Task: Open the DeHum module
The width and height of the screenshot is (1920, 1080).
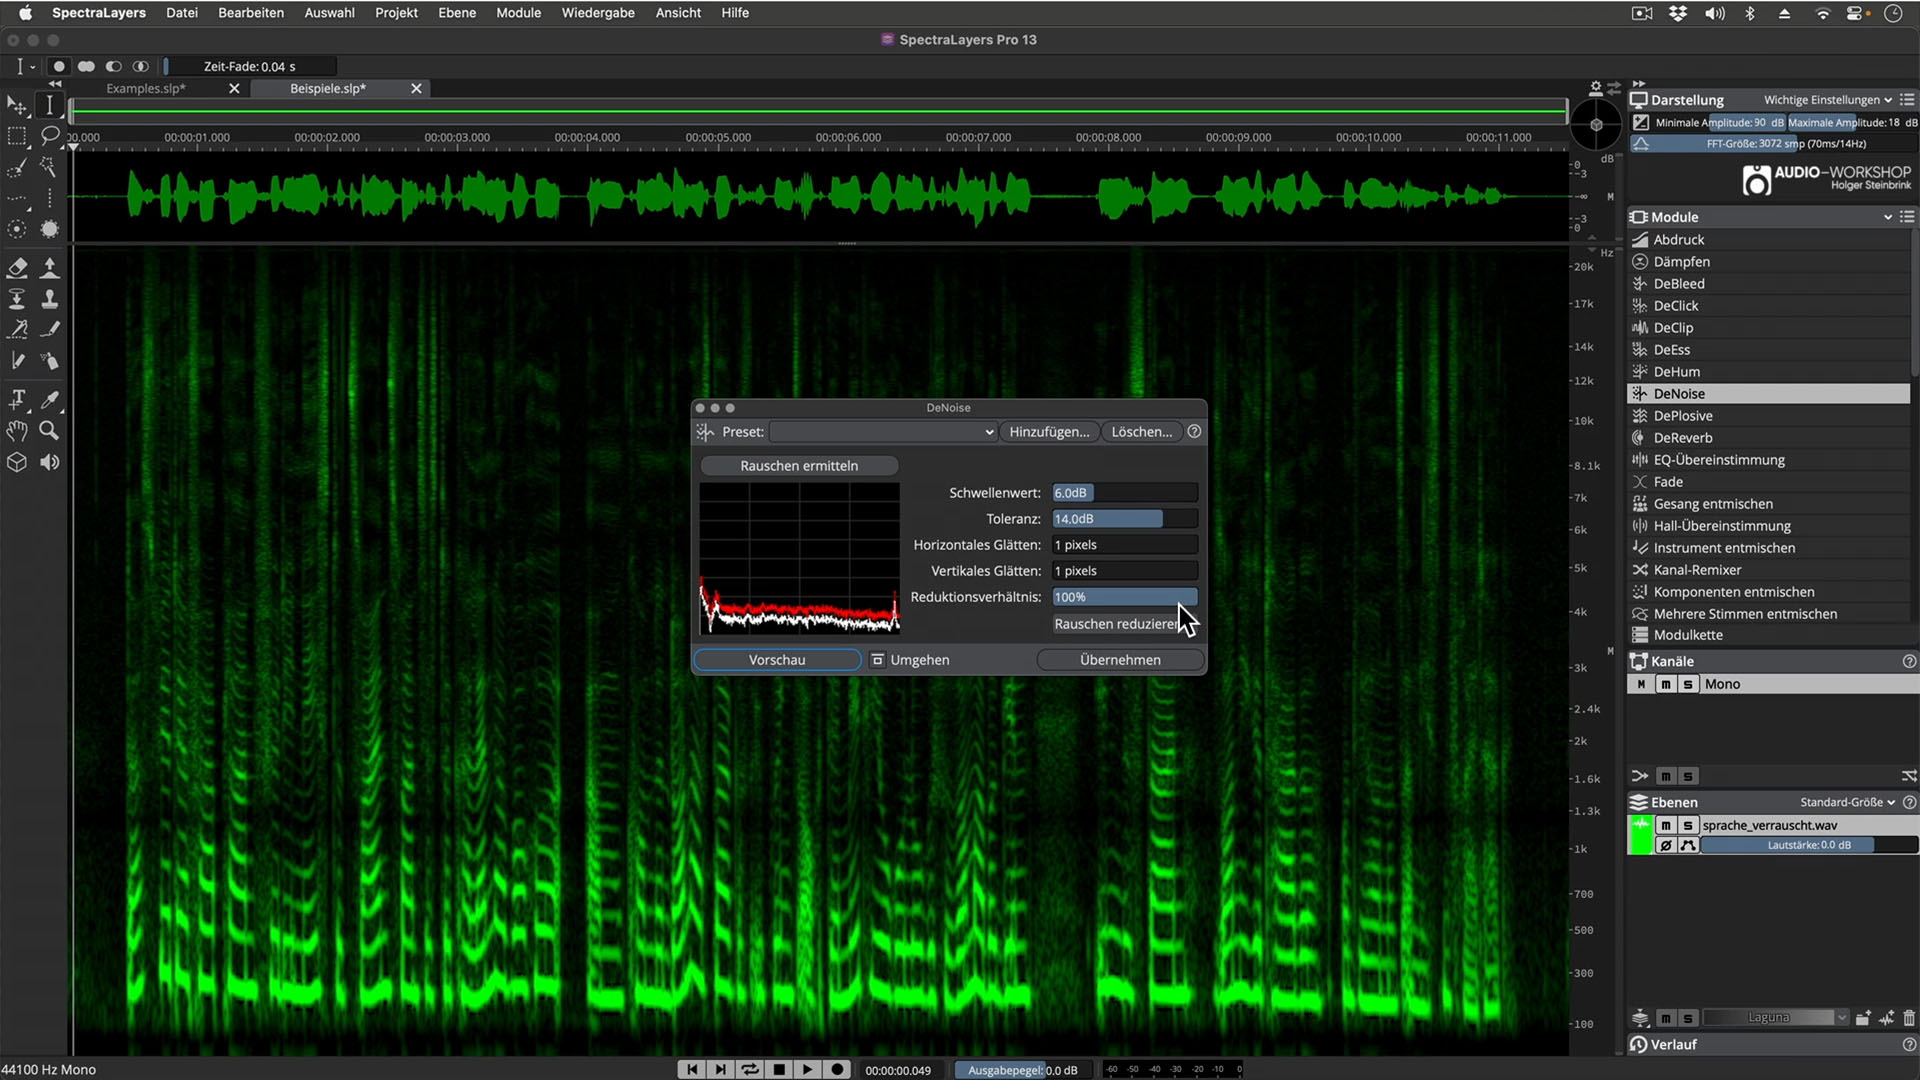Action: [x=1769, y=372]
